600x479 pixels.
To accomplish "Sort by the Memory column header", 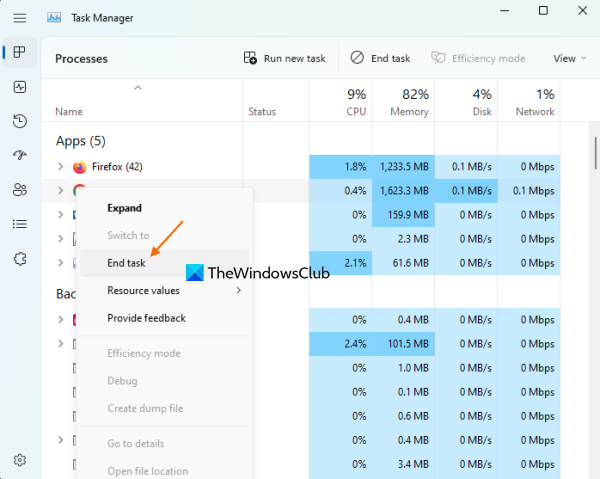I will click(x=403, y=101).
